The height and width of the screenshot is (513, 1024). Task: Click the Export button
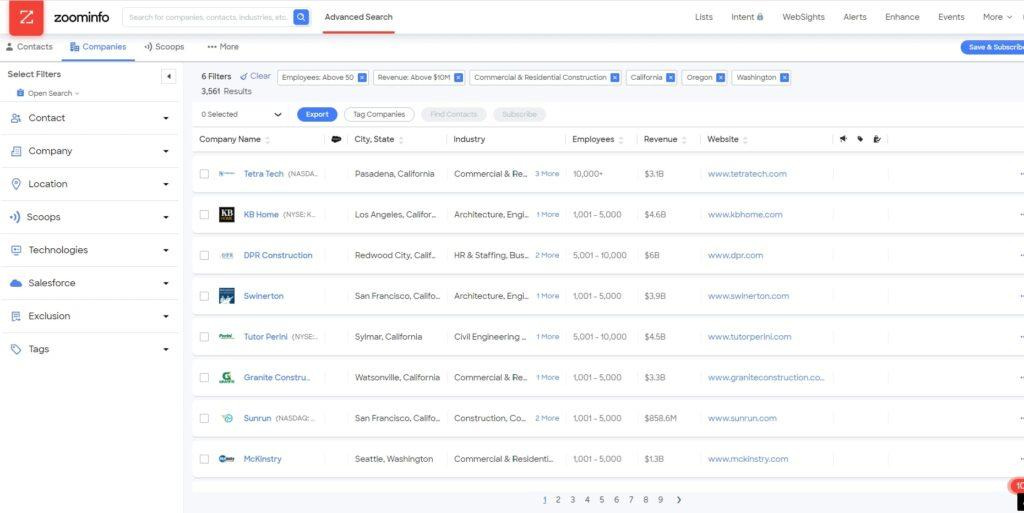[317, 114]
